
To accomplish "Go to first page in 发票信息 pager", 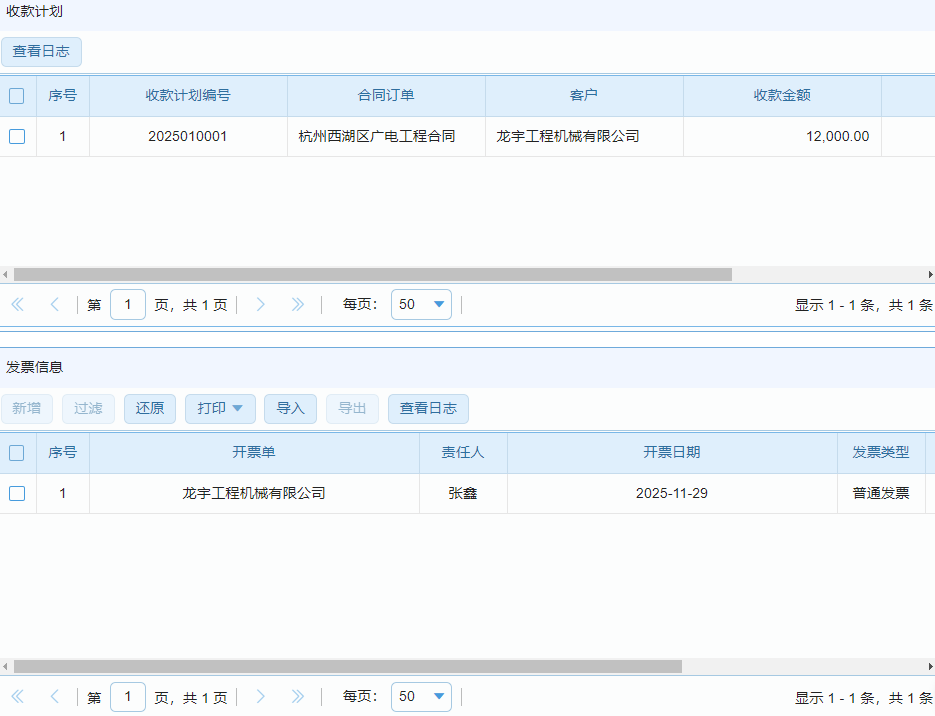I will [x=17, y=697].
